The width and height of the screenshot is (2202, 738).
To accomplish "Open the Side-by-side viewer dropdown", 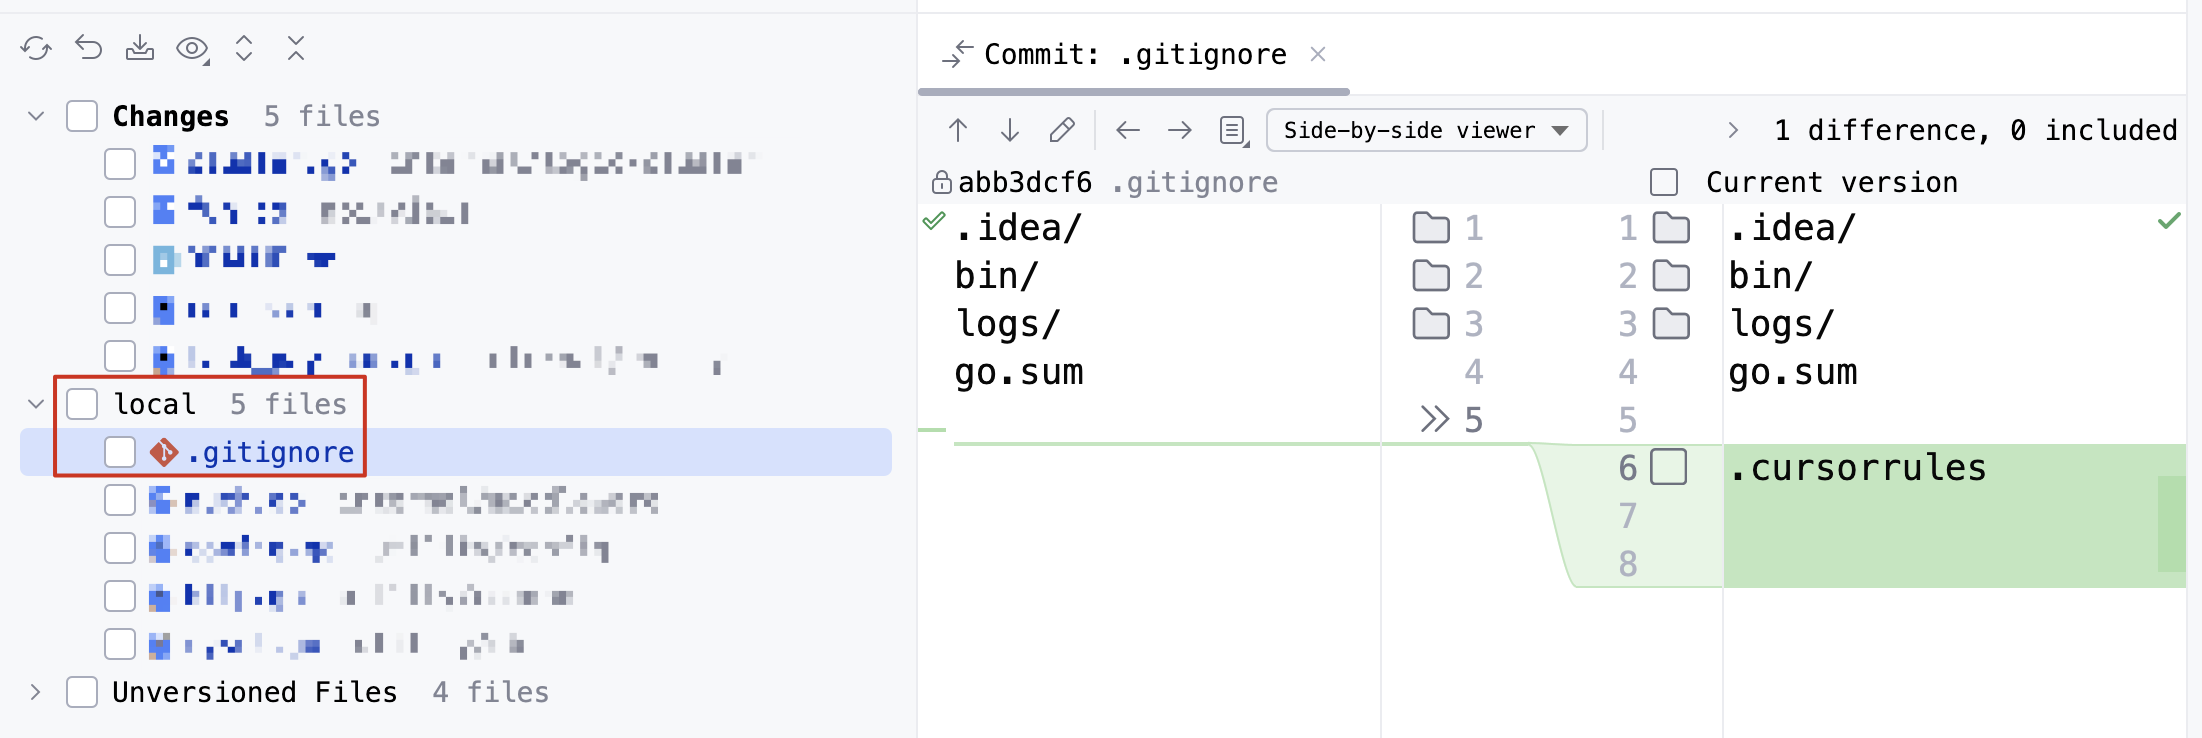I will [x=1426, y=130].
